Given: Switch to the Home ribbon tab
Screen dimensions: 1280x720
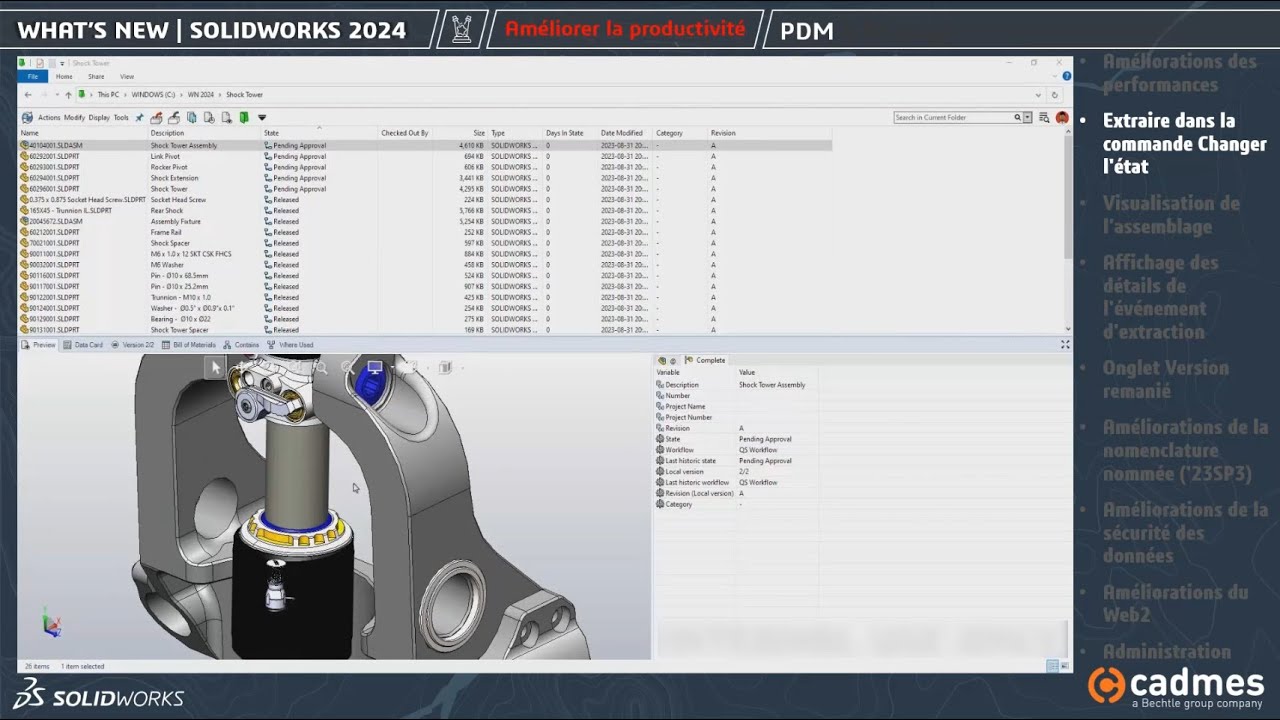Looking at the screenshot, I should (64, 76).
